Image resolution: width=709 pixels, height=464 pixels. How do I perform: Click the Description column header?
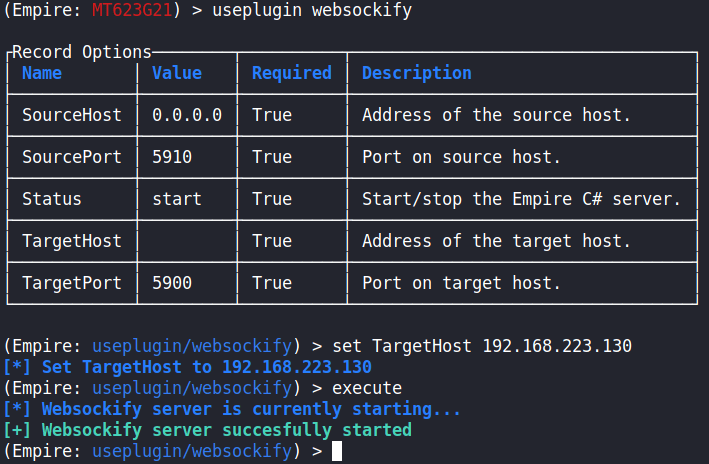click(416, 73)
